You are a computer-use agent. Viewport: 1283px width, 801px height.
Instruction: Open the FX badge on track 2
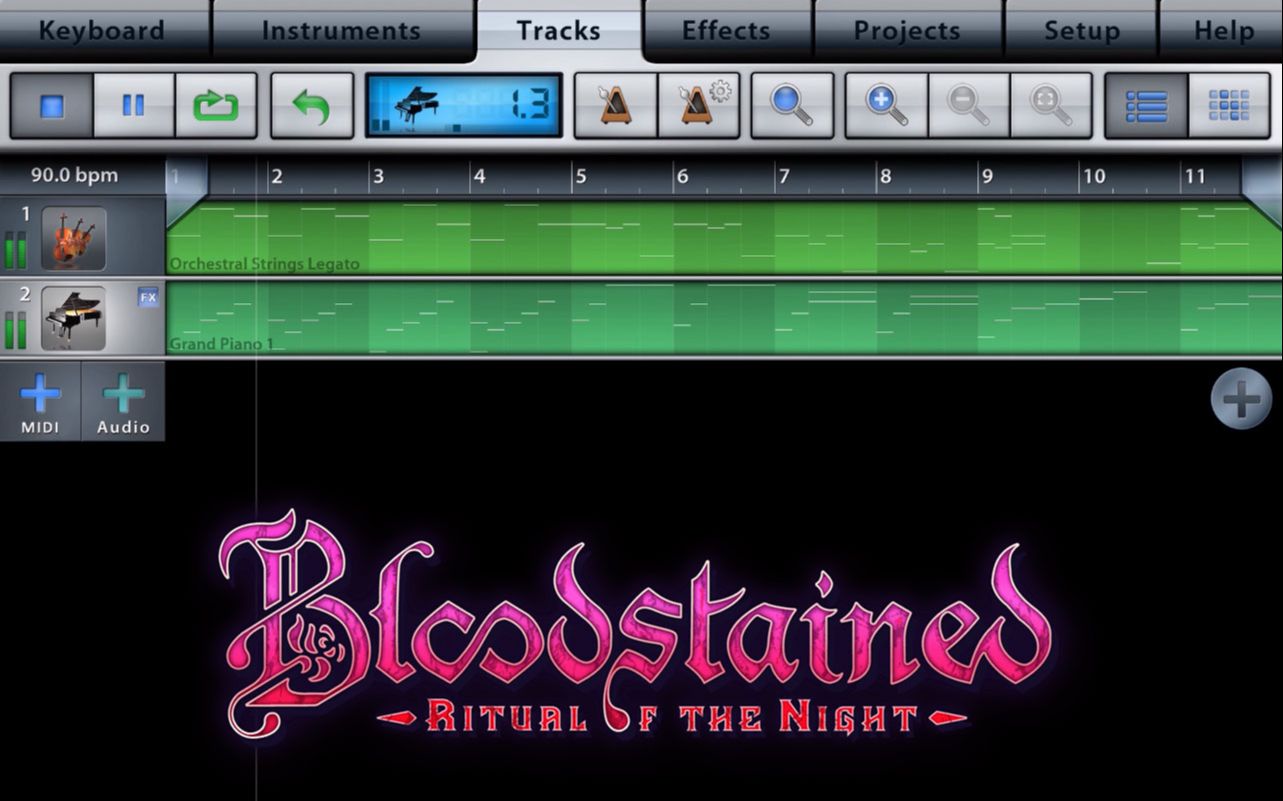click(x=148, y=297)
